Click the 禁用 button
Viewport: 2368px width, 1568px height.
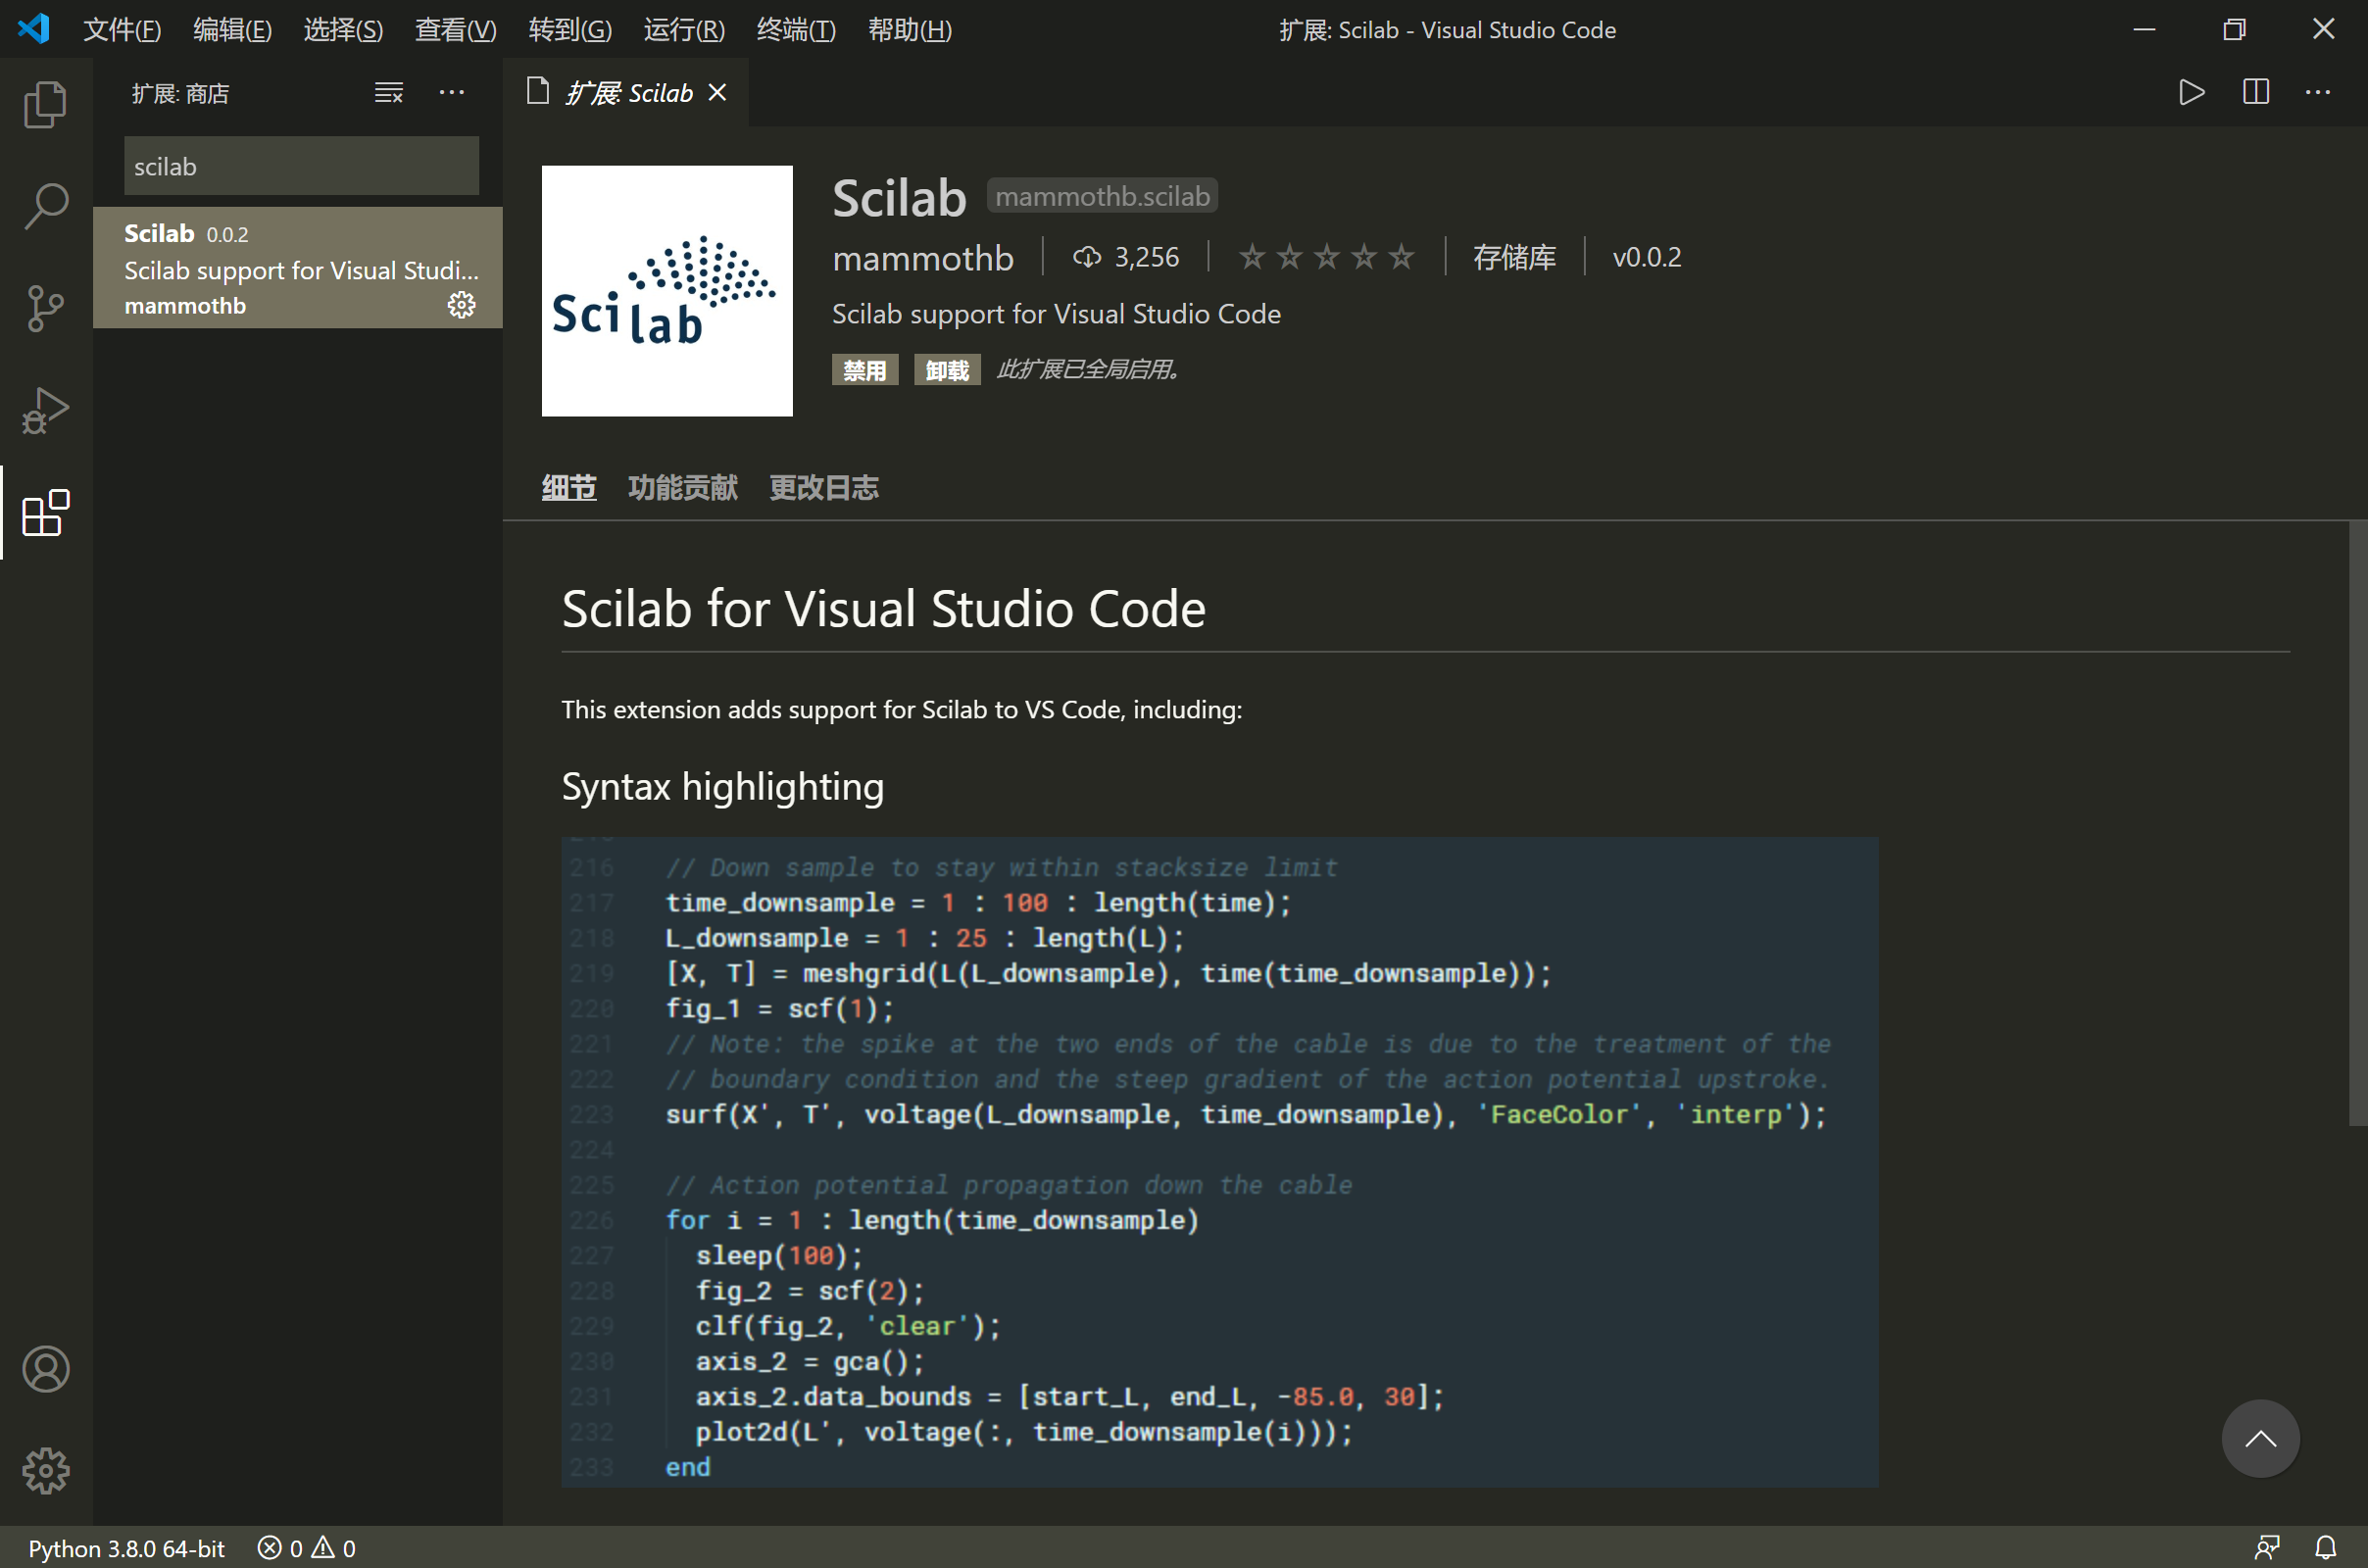tap(864, 369)
